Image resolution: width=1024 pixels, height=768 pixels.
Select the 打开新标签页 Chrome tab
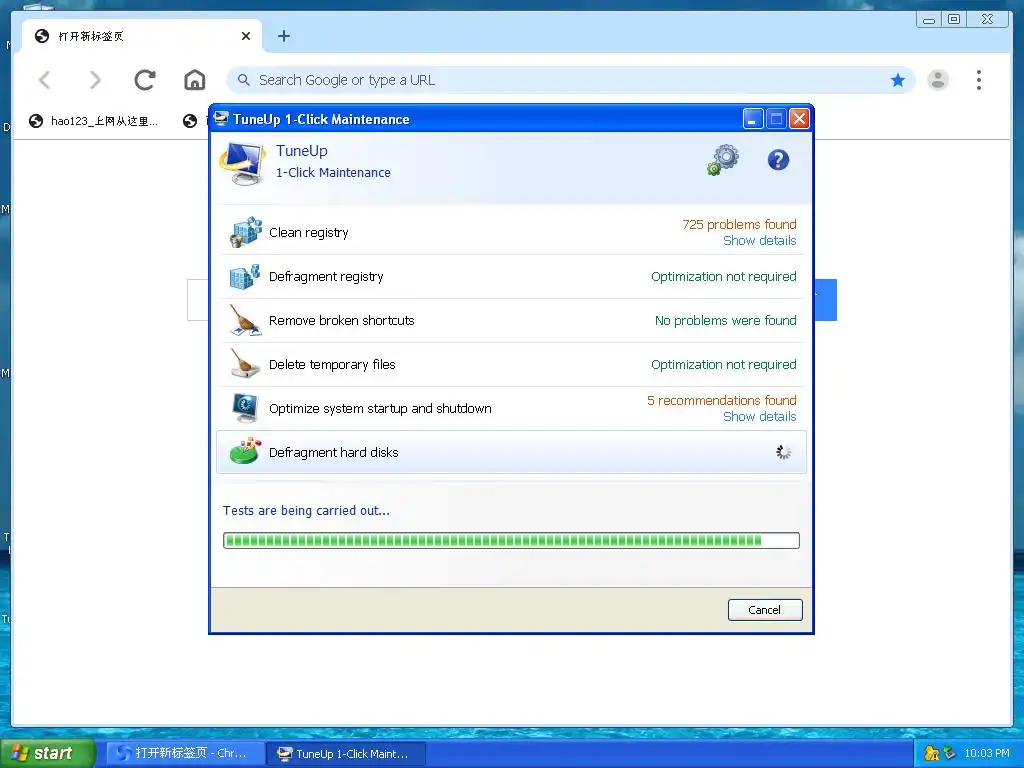142,36
